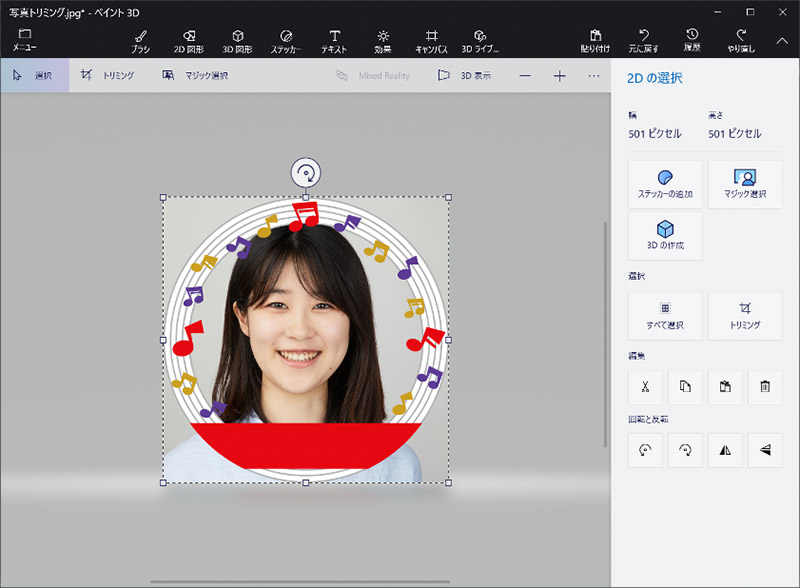
Task: Collapse the ribbon with the top chevron
Action: 782,40
